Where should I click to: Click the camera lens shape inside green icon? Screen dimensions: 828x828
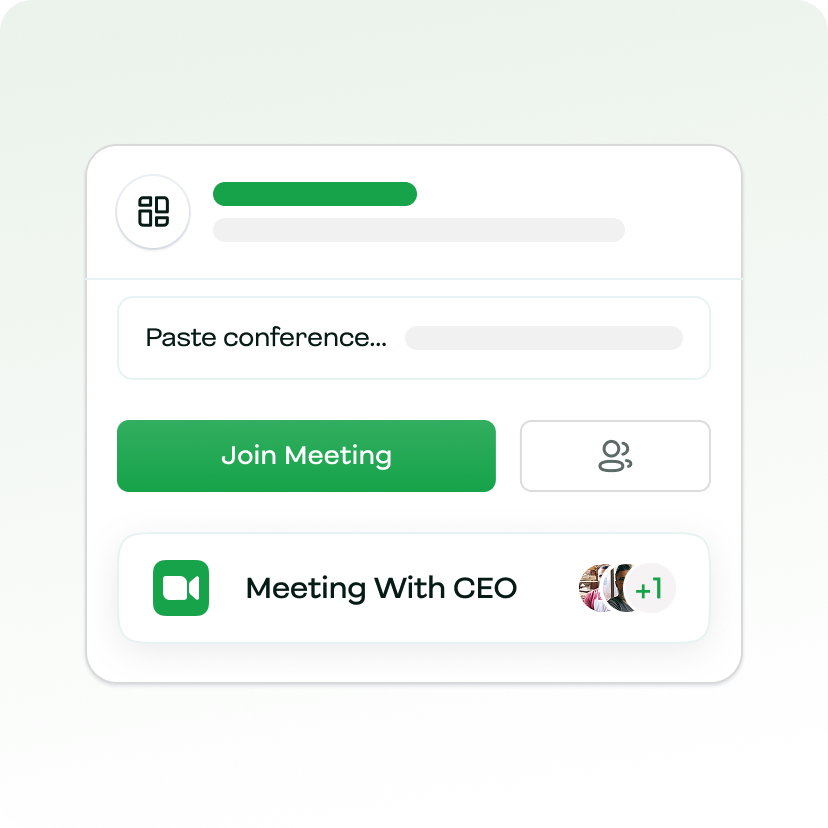point(193,588)
